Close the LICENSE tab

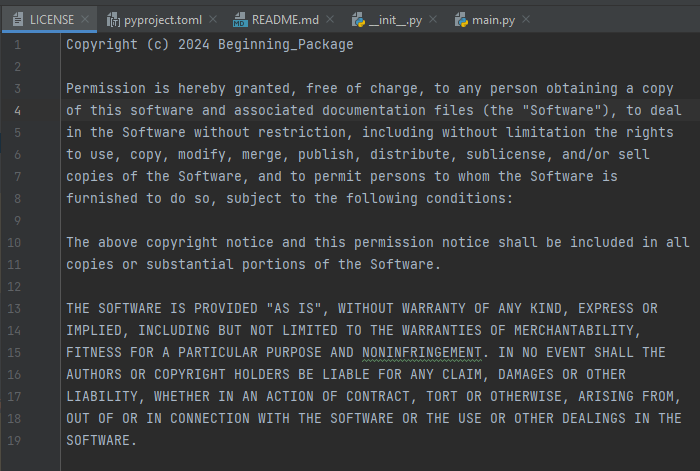85,19
